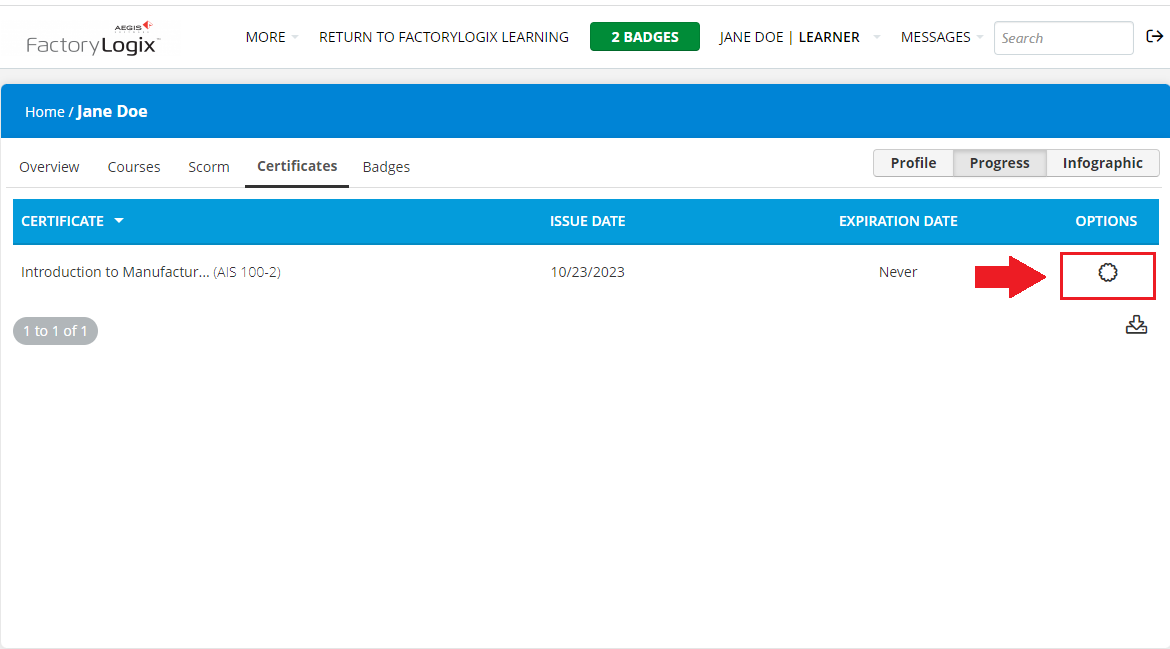Open the MESSAGES dropdown

938,37
